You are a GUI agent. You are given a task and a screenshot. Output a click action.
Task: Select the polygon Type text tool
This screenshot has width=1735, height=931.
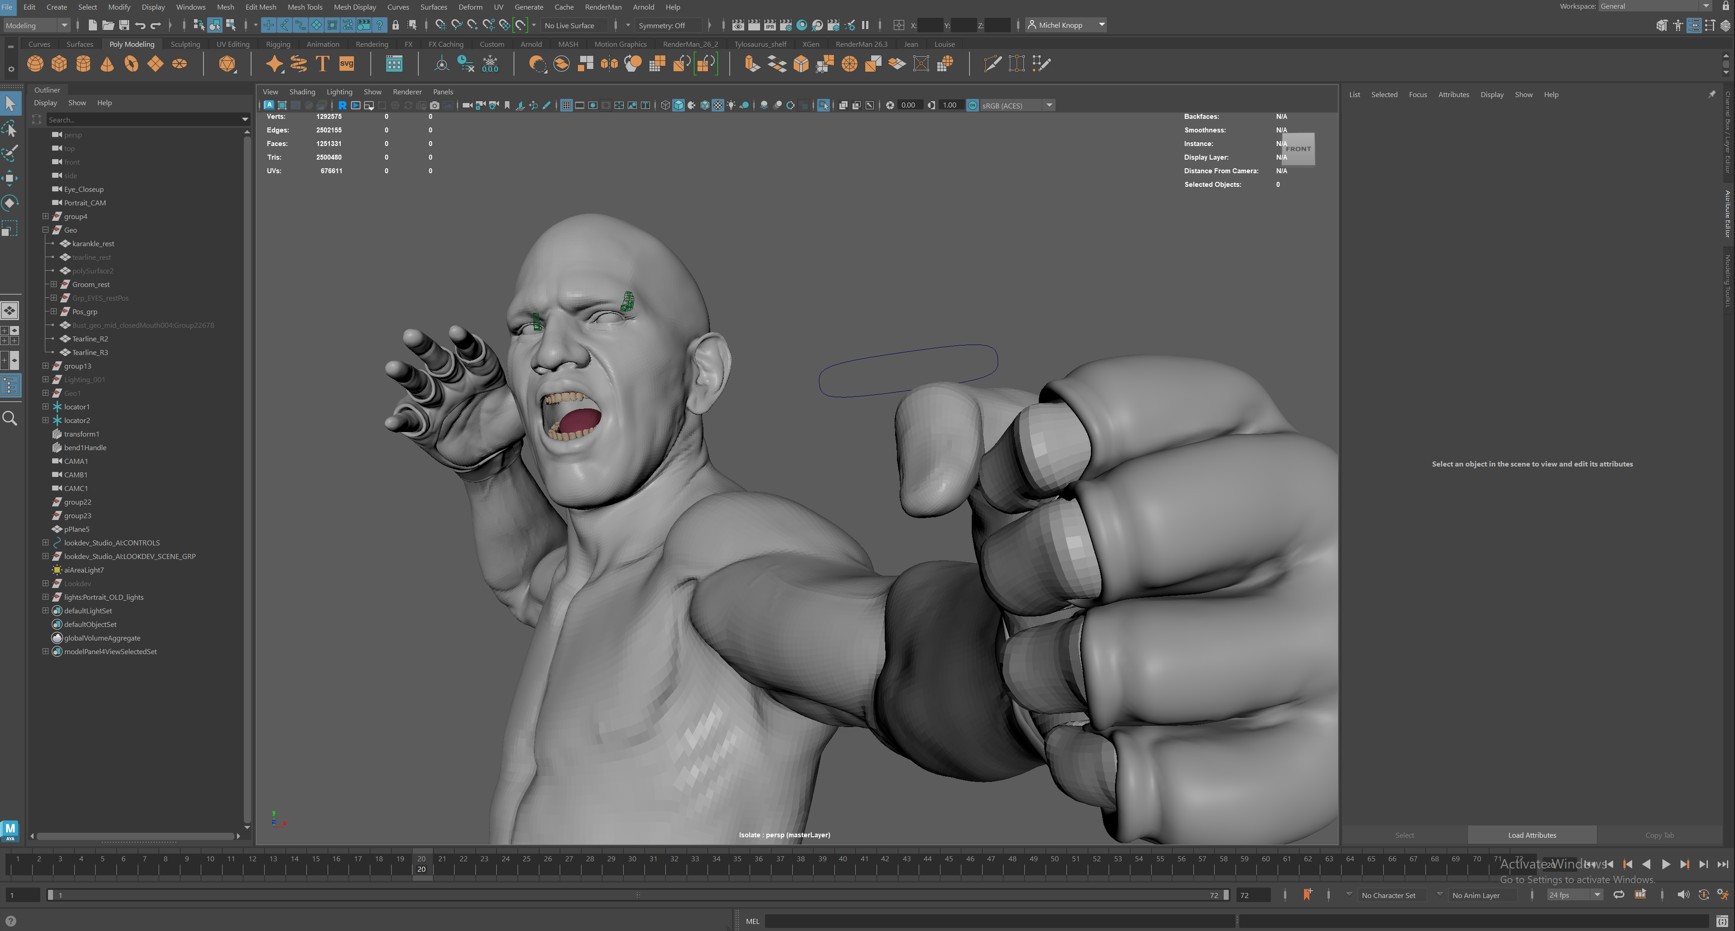(322, 64)
